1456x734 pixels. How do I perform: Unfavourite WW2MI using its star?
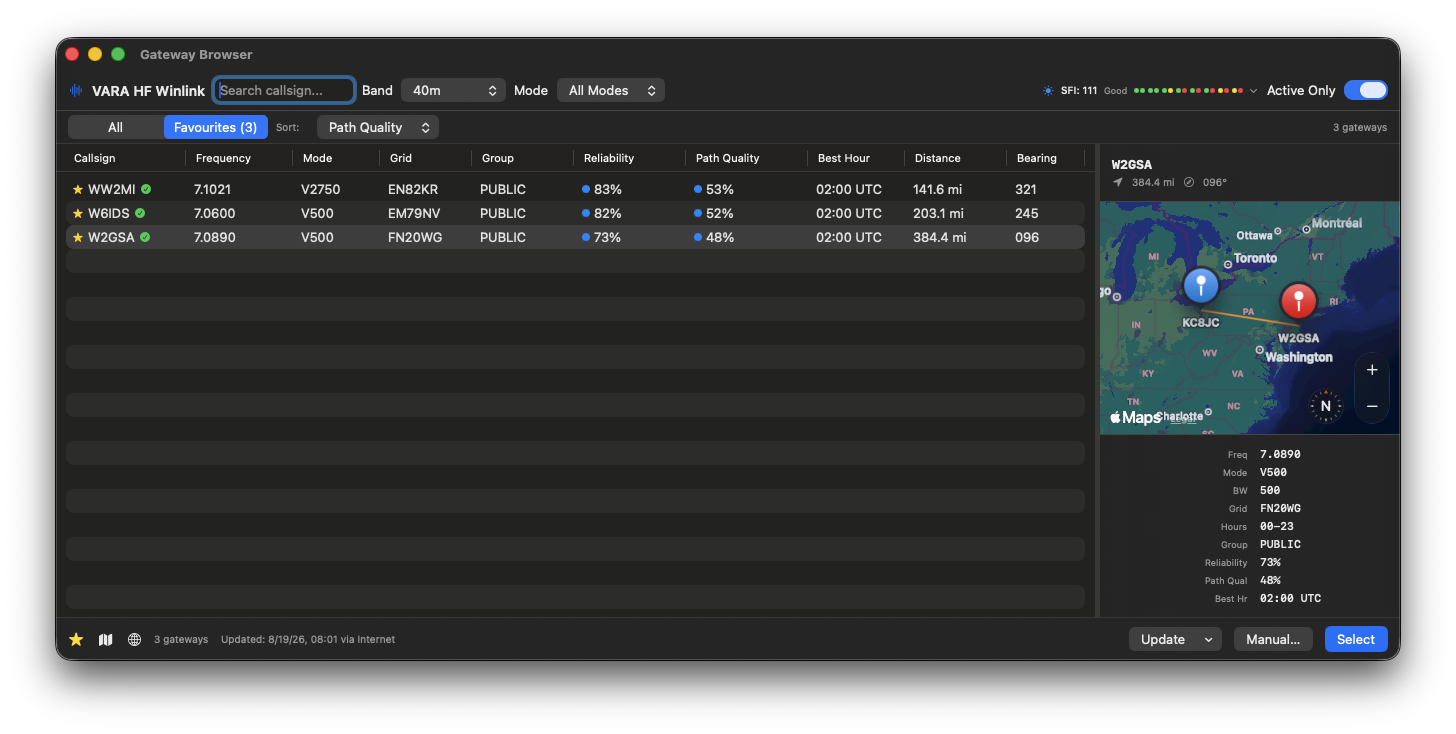coord(78,189)
